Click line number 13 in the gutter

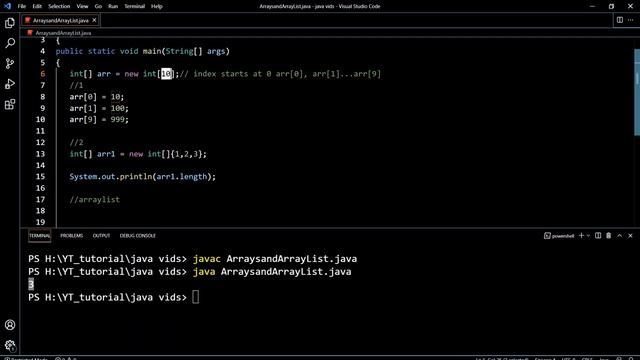40,154
